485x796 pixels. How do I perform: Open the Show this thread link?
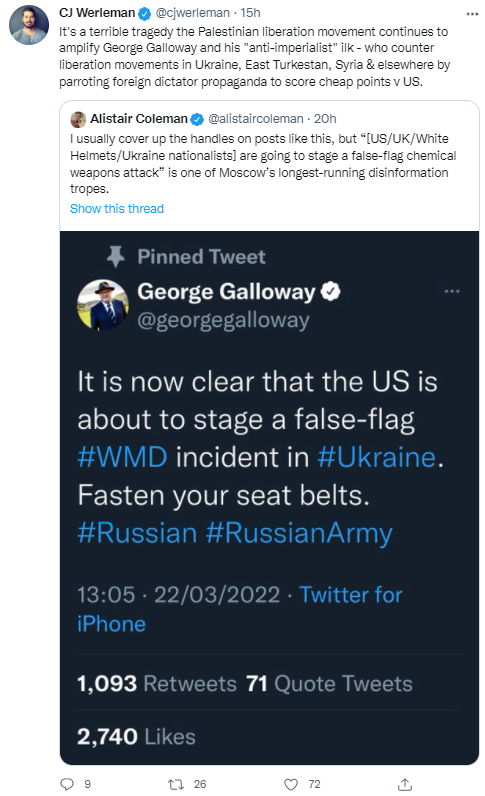117,209
